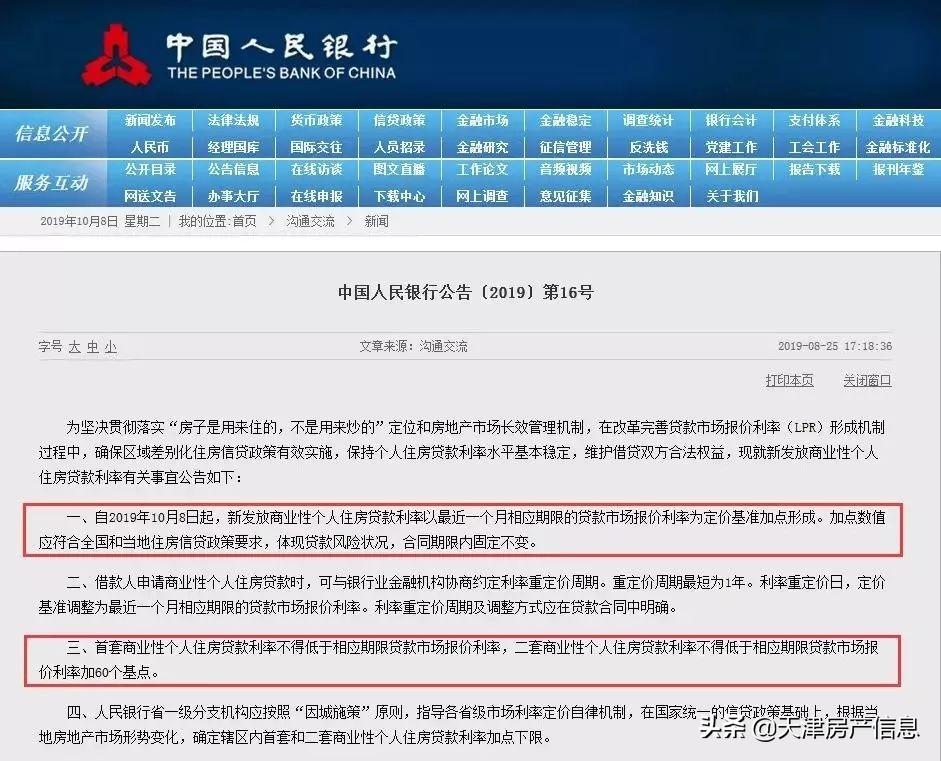Click the 信息公开 section header
Viewport: 941px width, 761px height.
(x=52, y=133)
